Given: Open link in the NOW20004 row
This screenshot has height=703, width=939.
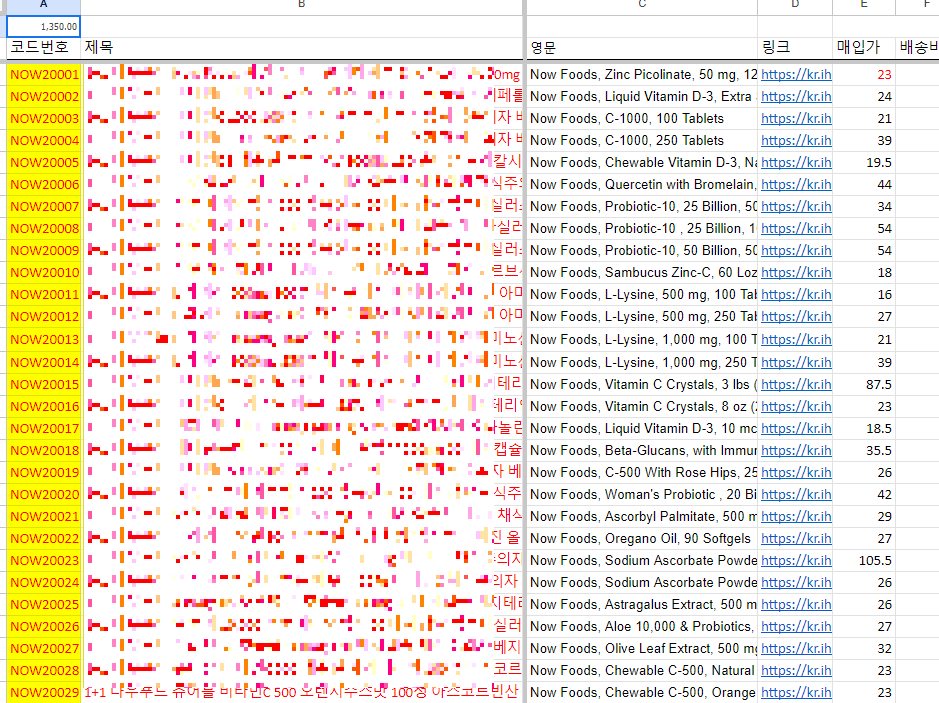Looking at the screenshot, I should point(796,140).
